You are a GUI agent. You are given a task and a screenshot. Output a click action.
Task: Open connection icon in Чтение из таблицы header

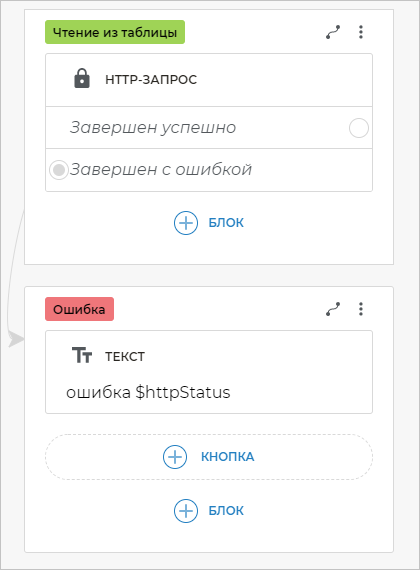333,32
